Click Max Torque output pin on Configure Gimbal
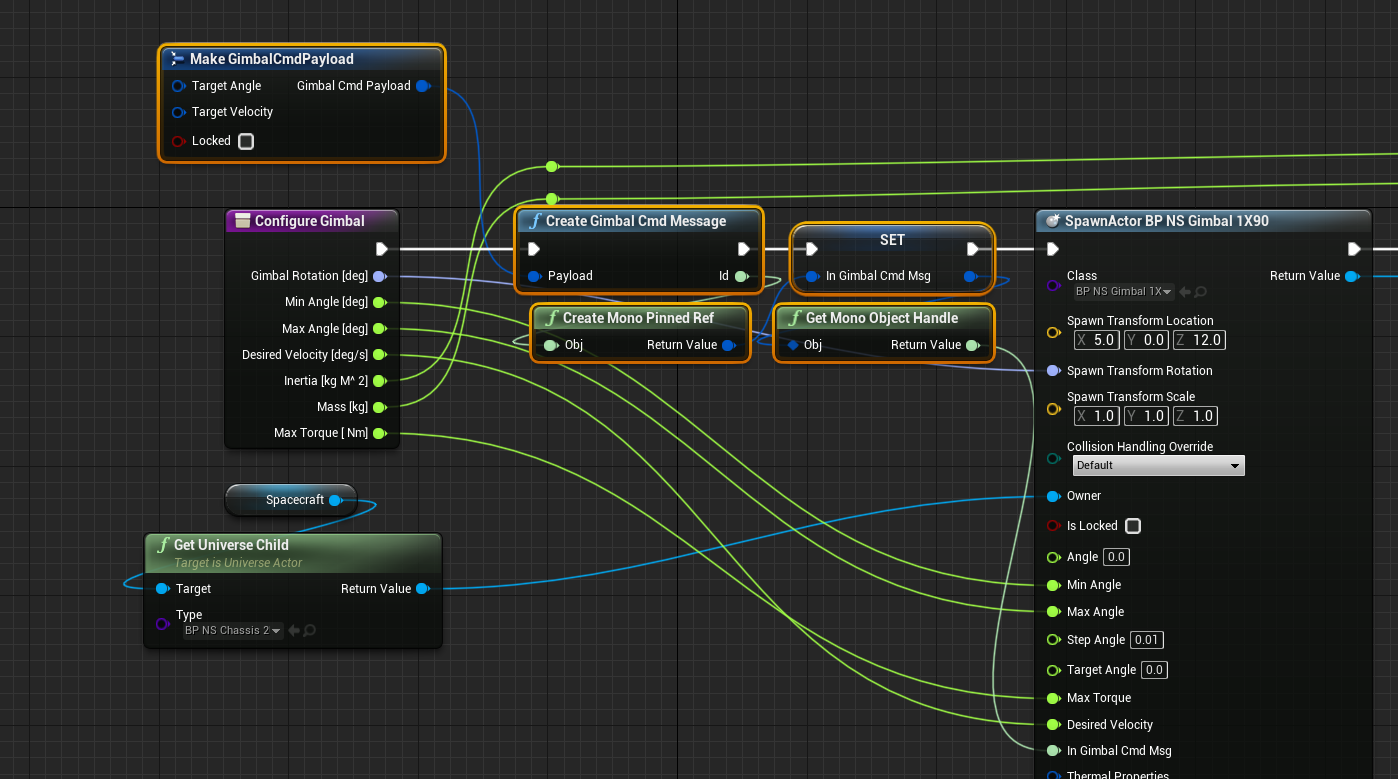 (x=380, y=433)
